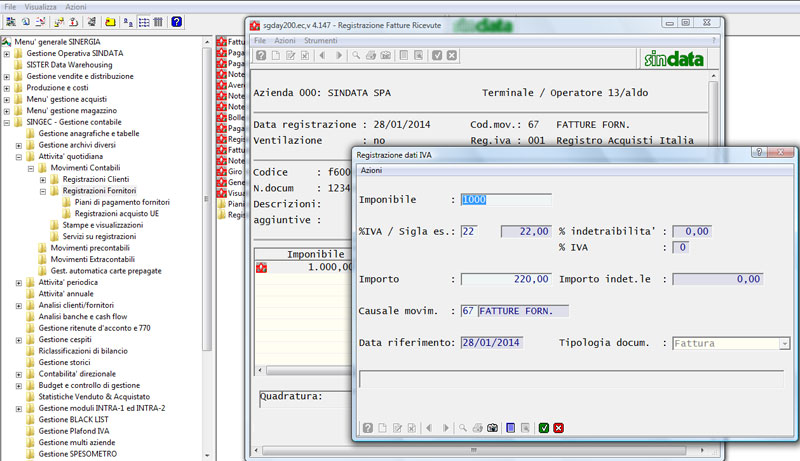Image resolution: width=800 pixels, height=461 pixels.
Task: Click globe search icon in main toolbar
Action: tap(26, 22)
